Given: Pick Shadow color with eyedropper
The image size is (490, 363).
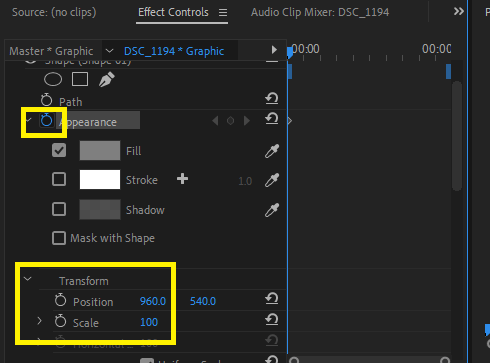Looking at the screenshot, I should tap(272, 210).
